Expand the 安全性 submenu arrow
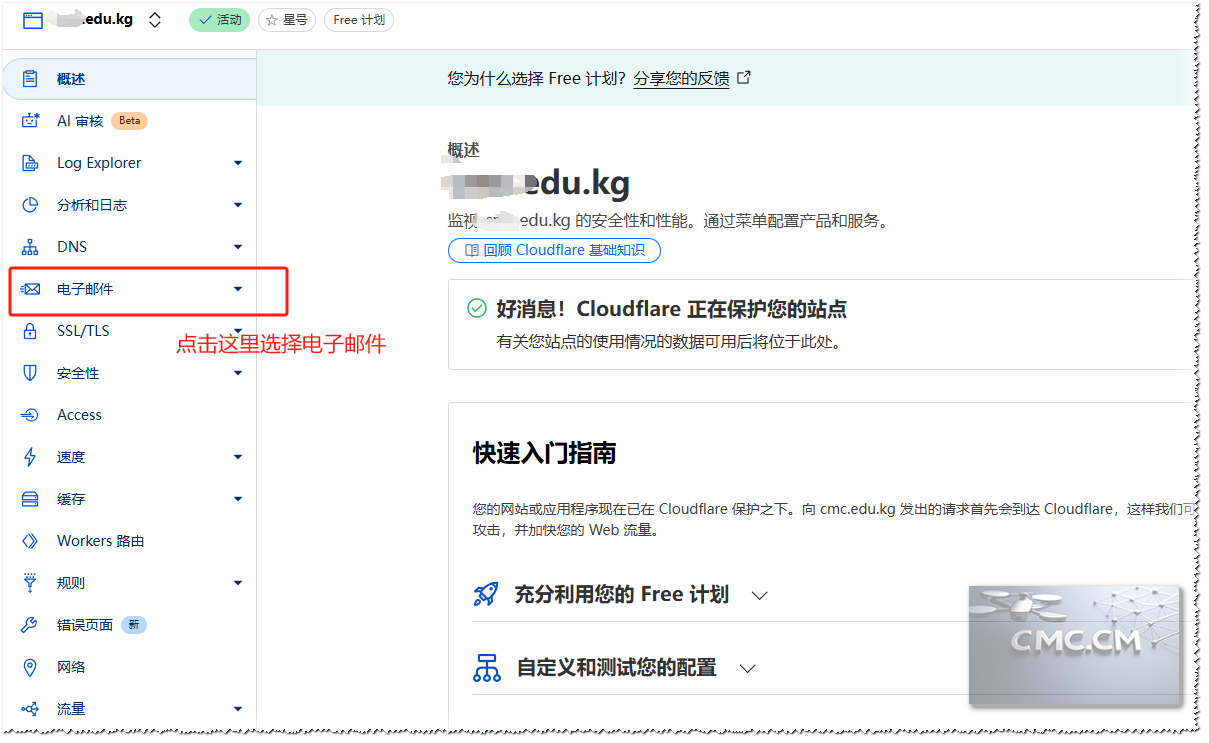Image resolution: width=1209 pixels, height=743 pixels. (x=238, y=373)
